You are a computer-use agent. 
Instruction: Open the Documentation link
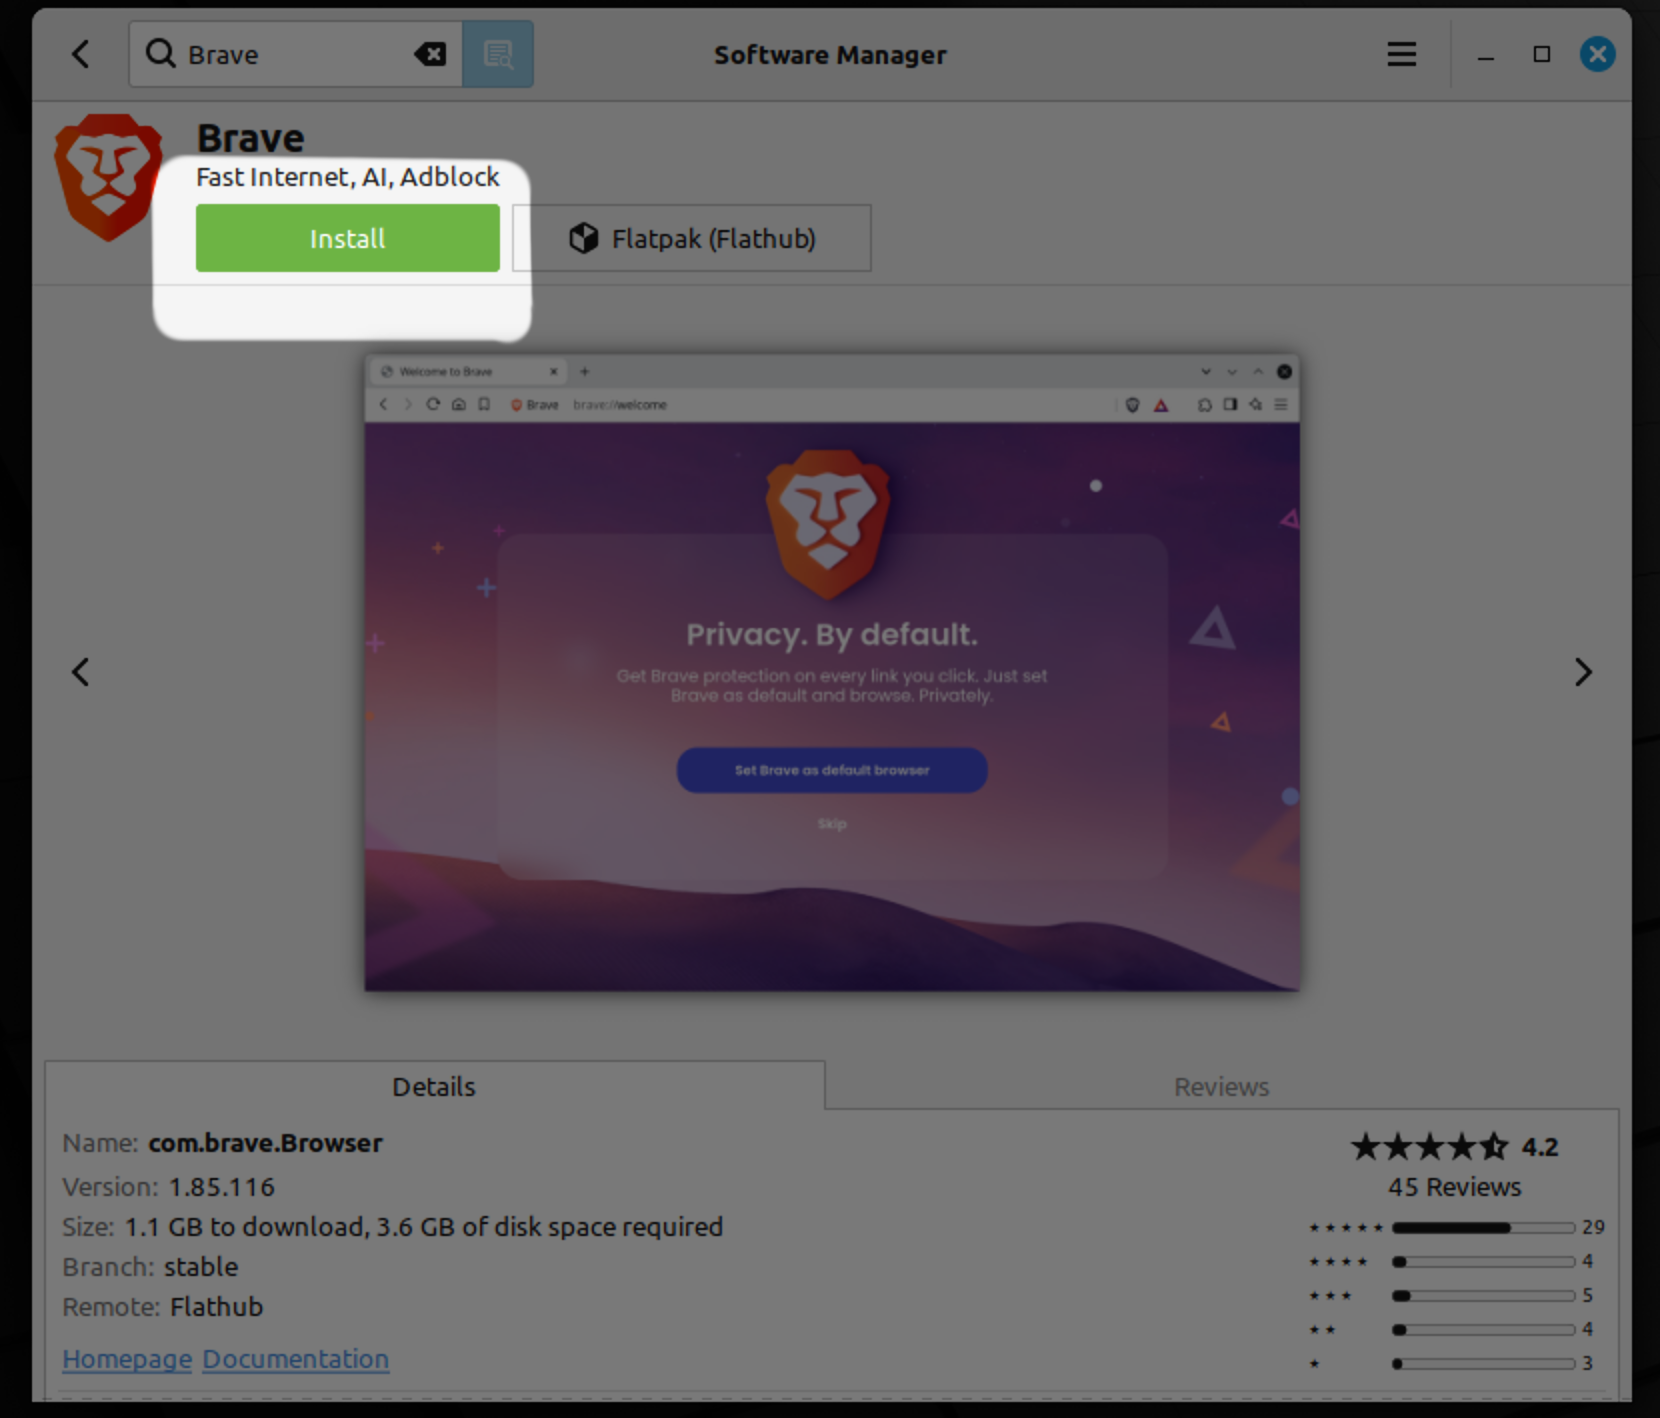click(296, 1359)
